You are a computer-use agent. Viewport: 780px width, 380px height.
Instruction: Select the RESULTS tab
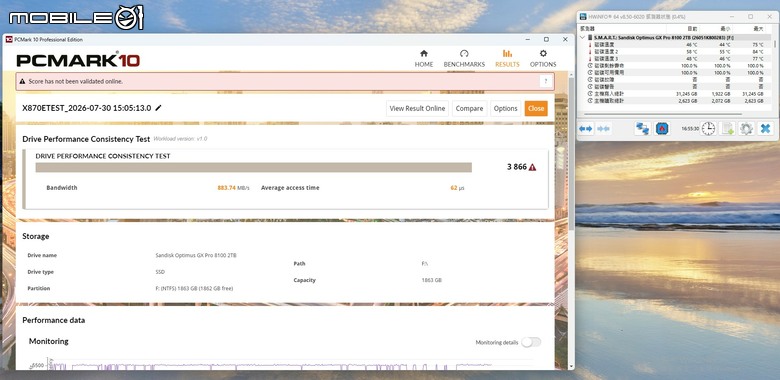point(507,59)
